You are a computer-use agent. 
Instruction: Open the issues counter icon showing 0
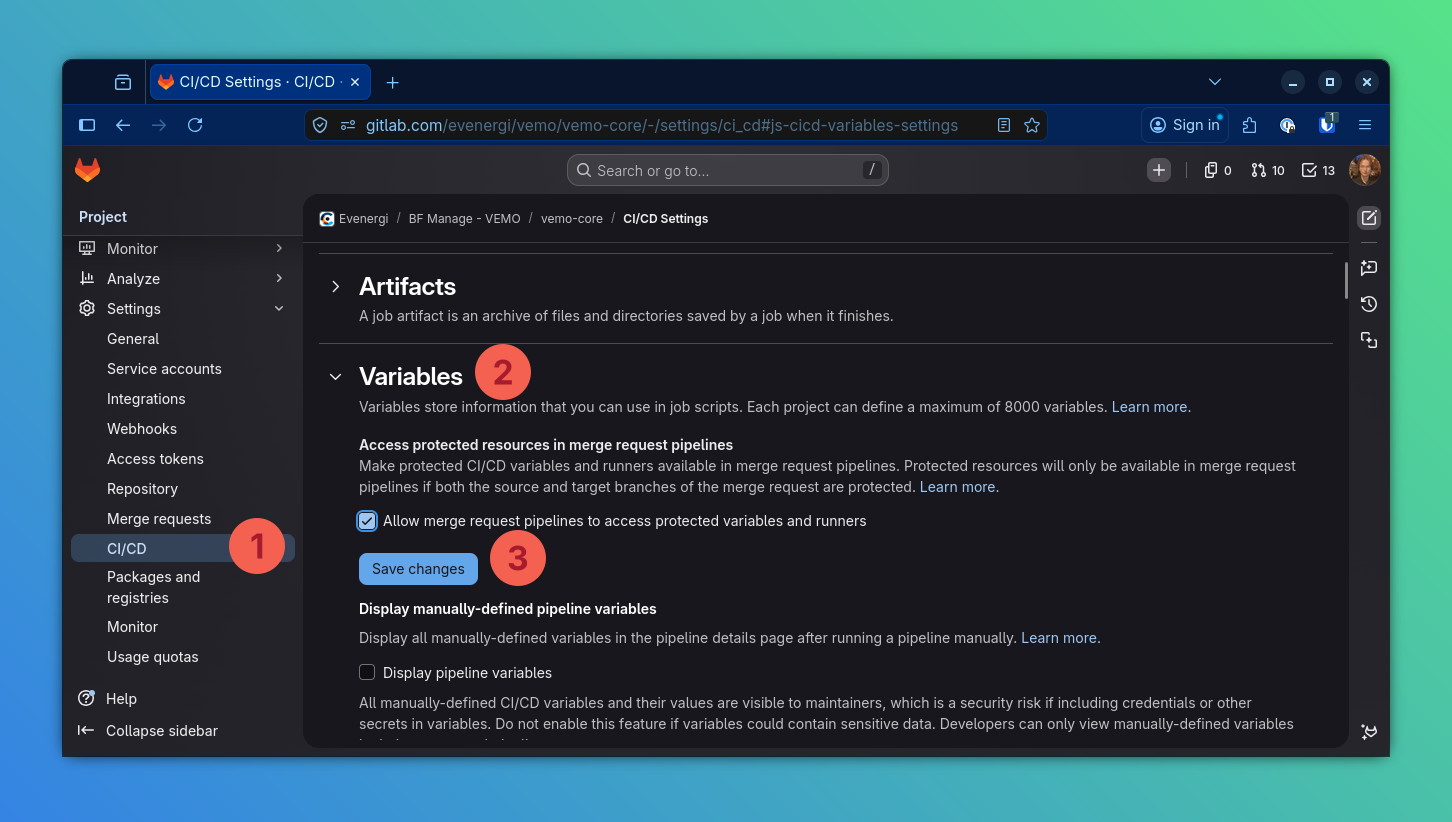1216,170
